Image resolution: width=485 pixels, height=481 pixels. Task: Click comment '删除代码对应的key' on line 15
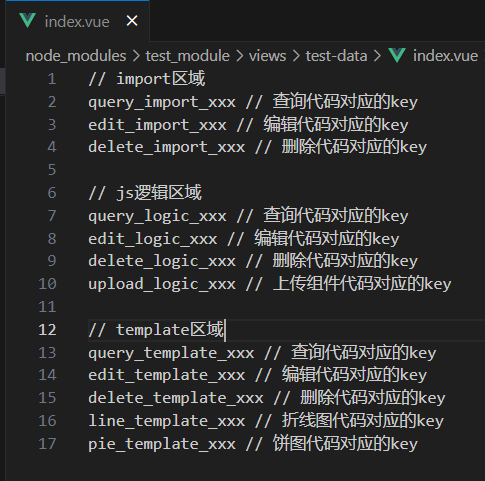point(373,398)
